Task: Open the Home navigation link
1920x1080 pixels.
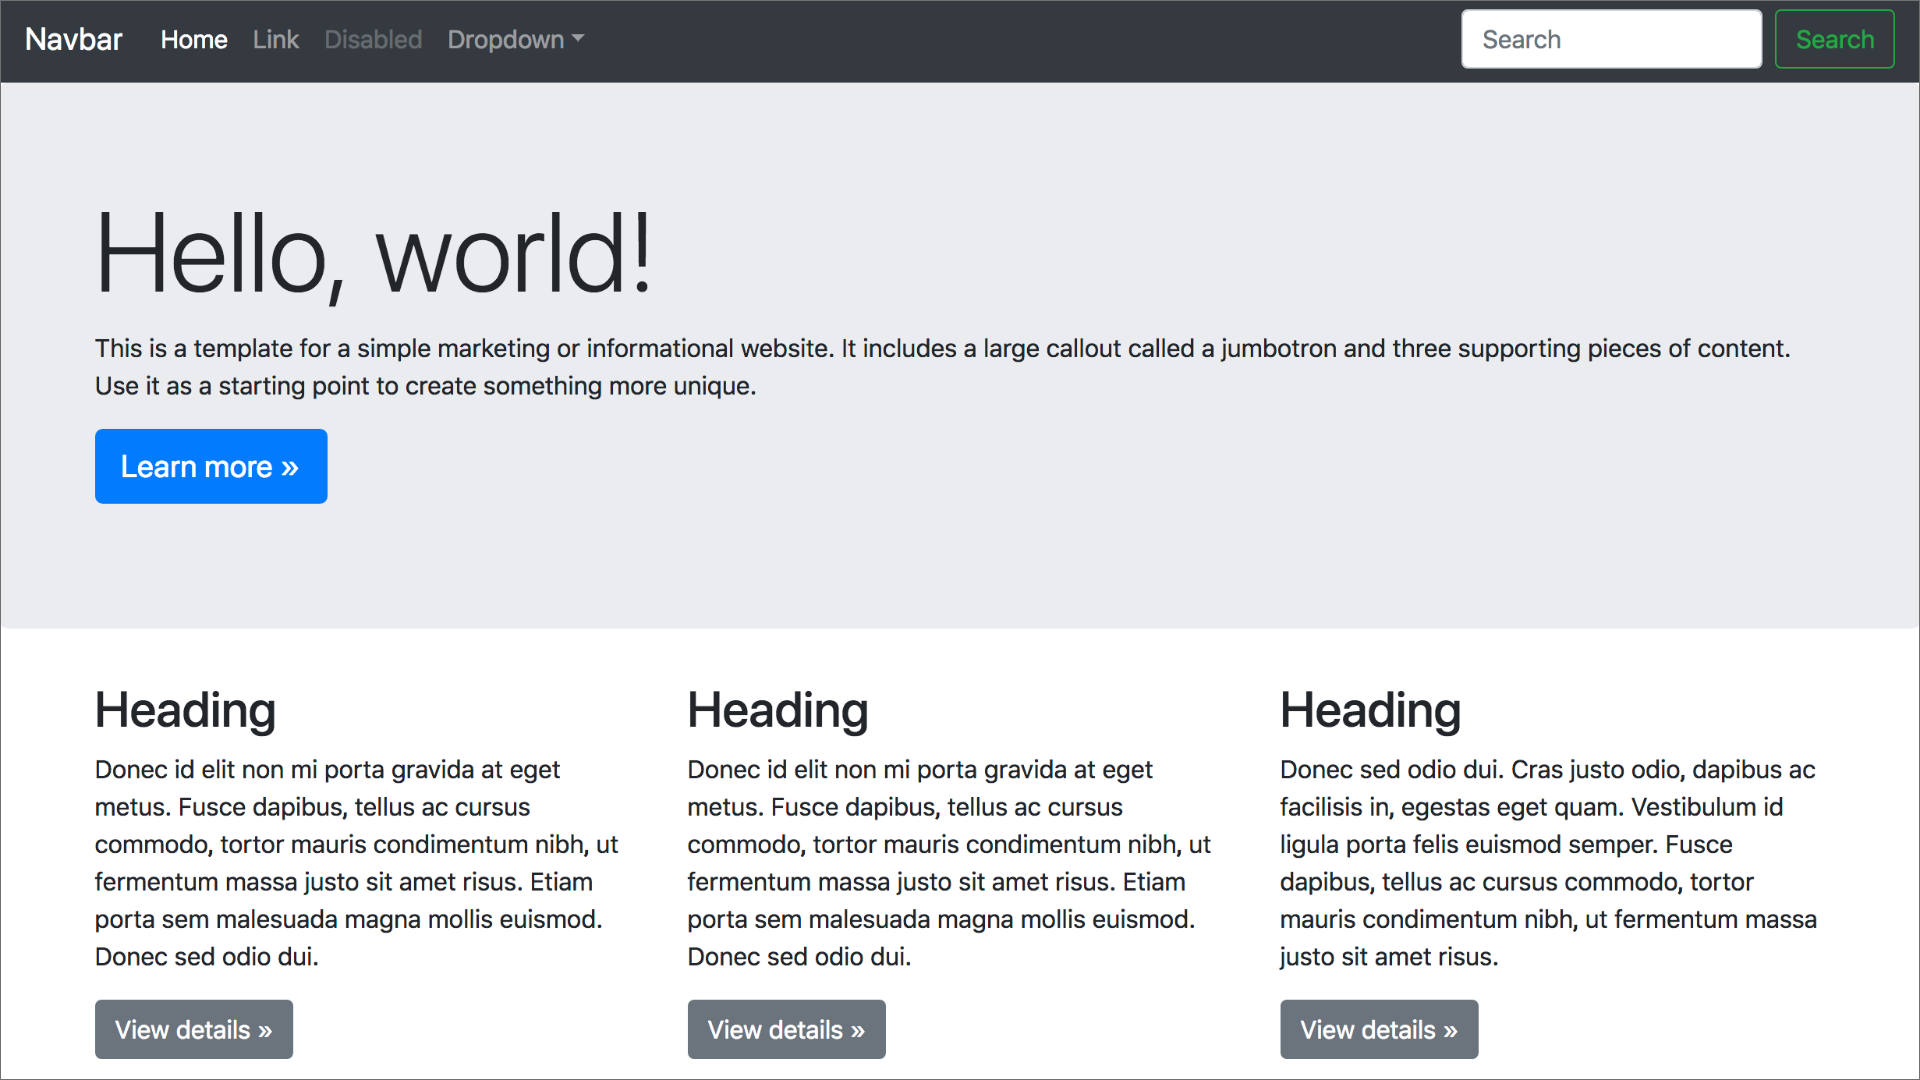Action: [194, 40]
